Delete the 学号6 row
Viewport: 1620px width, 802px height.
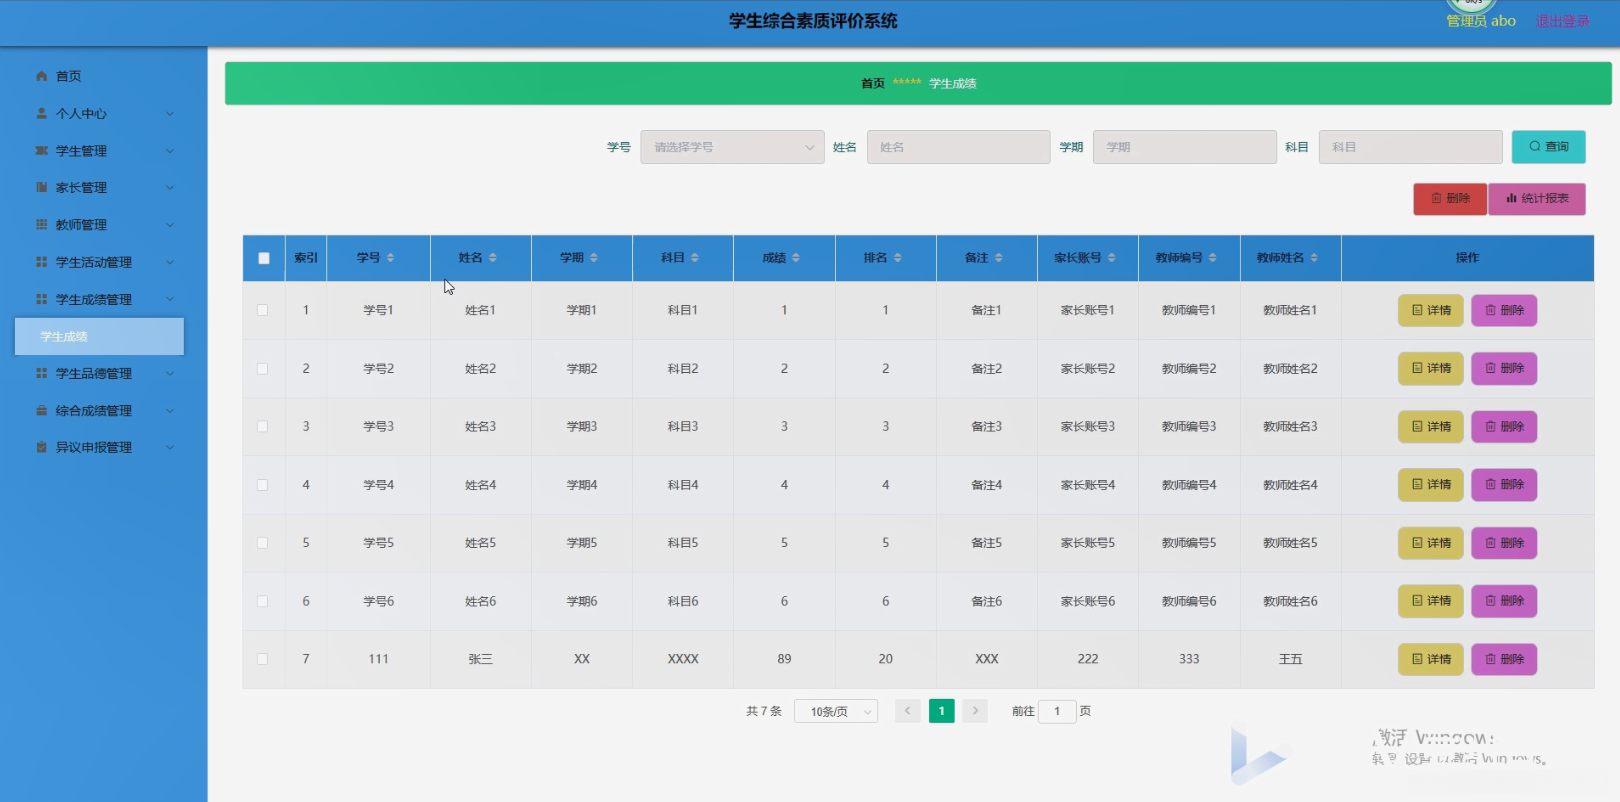click(x=1504, y=601)
